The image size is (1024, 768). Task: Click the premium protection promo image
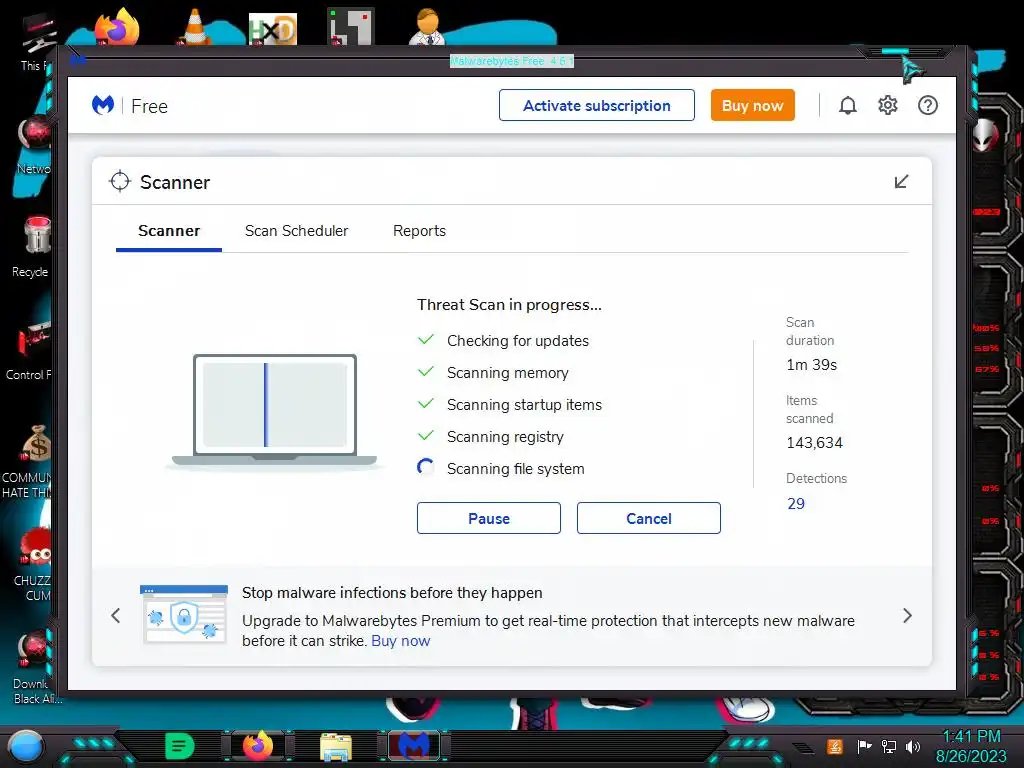click(184, 615)
